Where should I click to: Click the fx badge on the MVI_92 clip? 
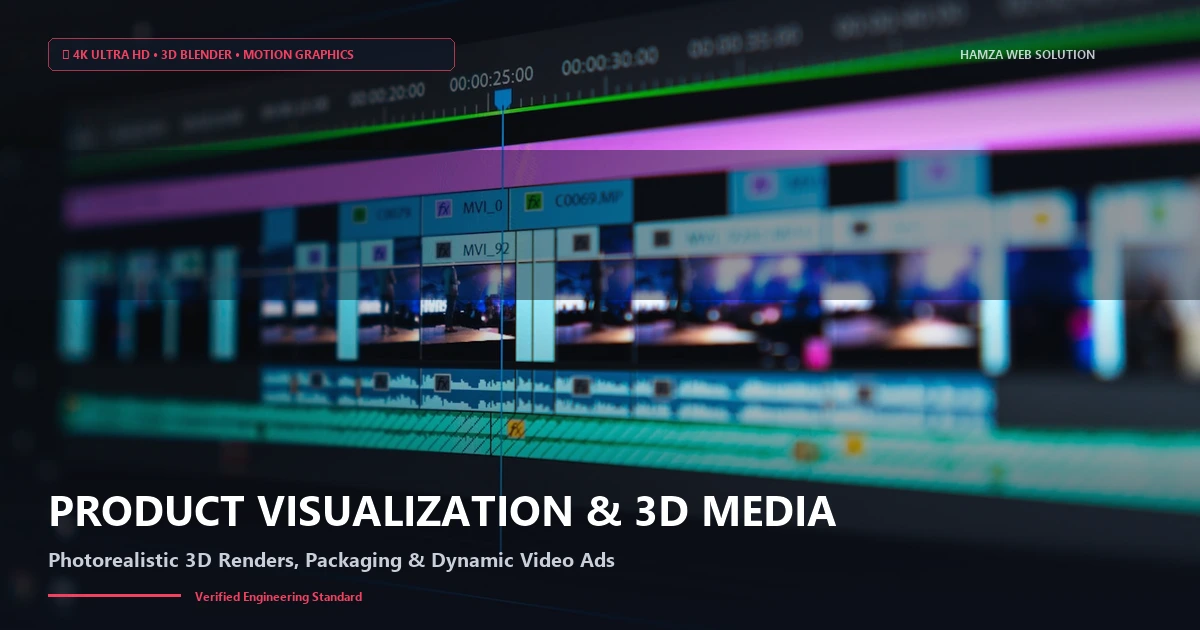tap(442, 249)
